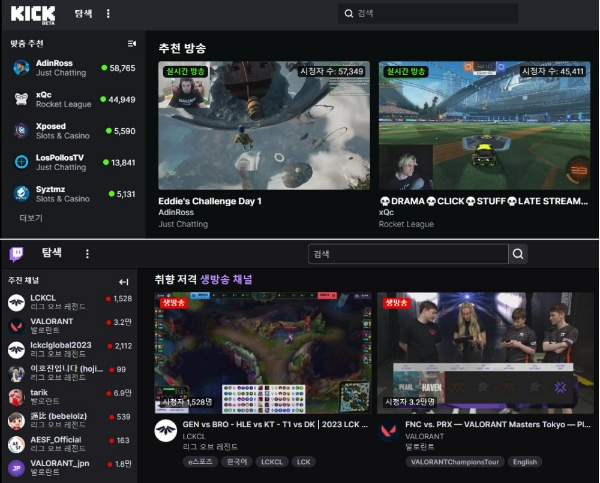Open Twitch 탐색 browse menu

click(51, 253)
